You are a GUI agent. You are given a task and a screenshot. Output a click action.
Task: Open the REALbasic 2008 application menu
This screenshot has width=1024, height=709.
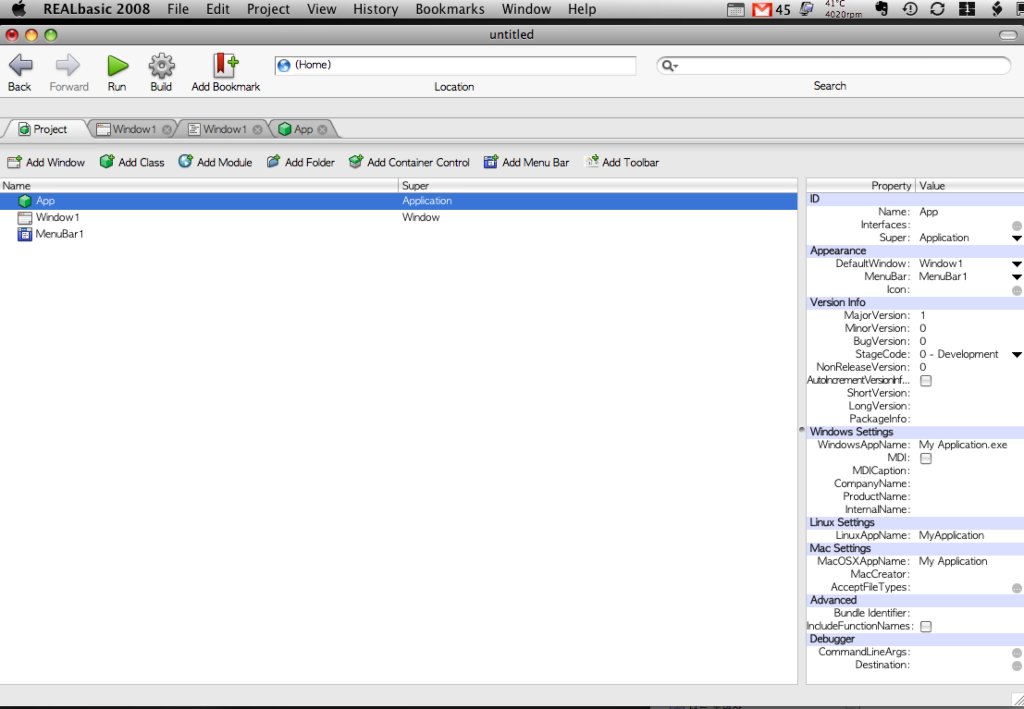click(97, 9)
